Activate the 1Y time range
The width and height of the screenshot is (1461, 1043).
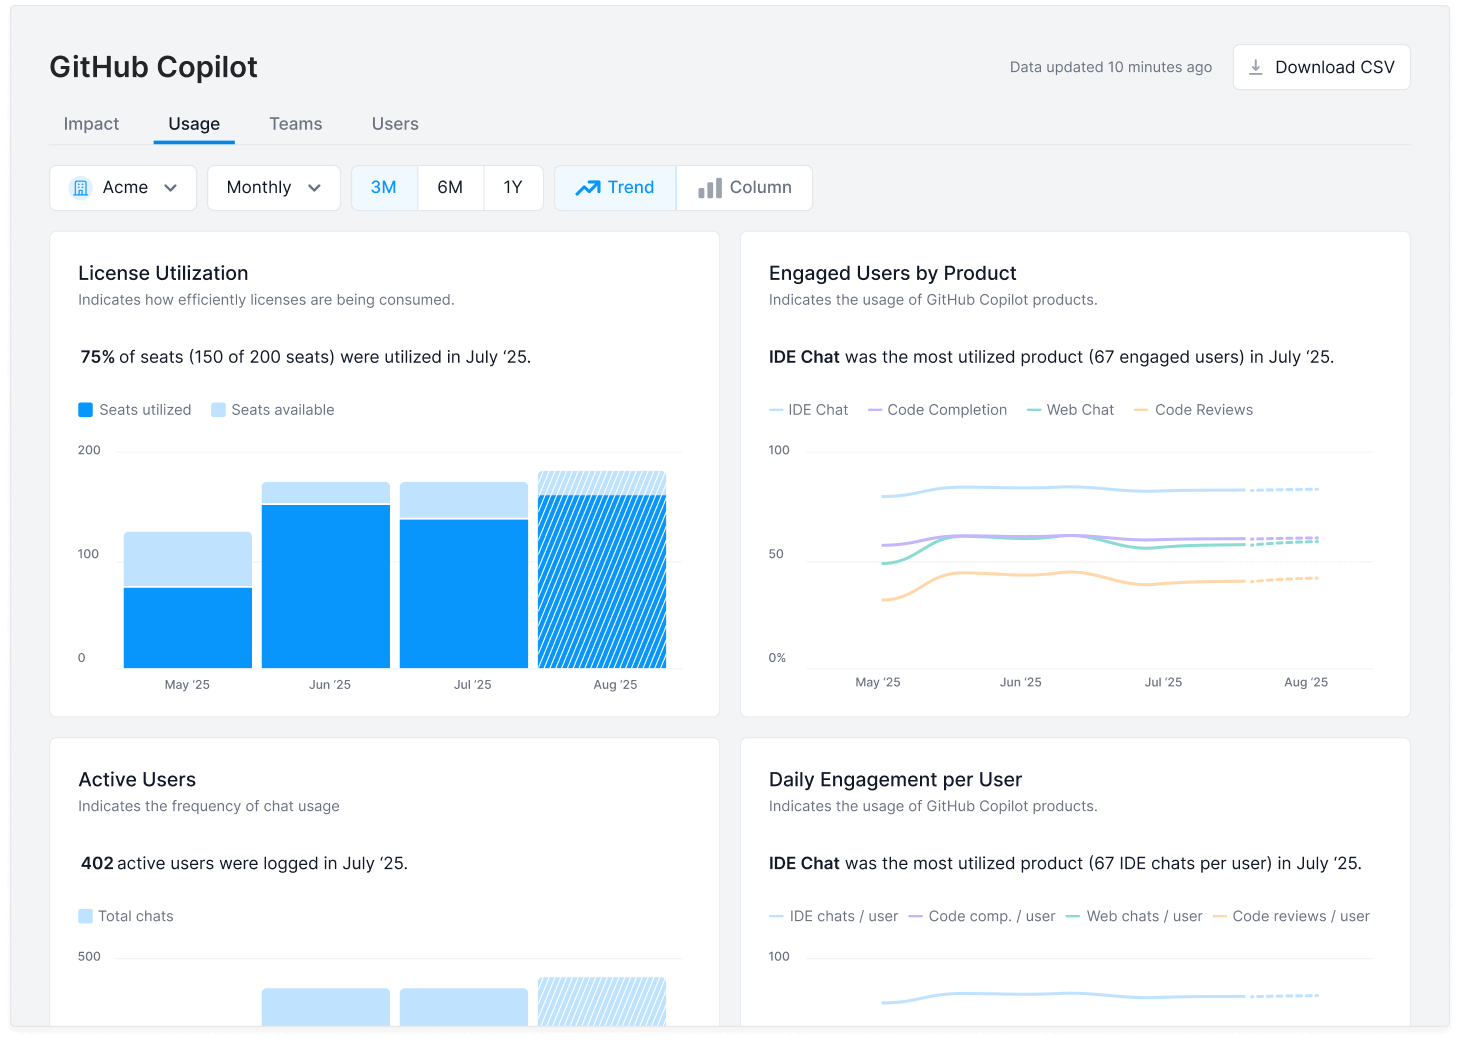(513, 187)
